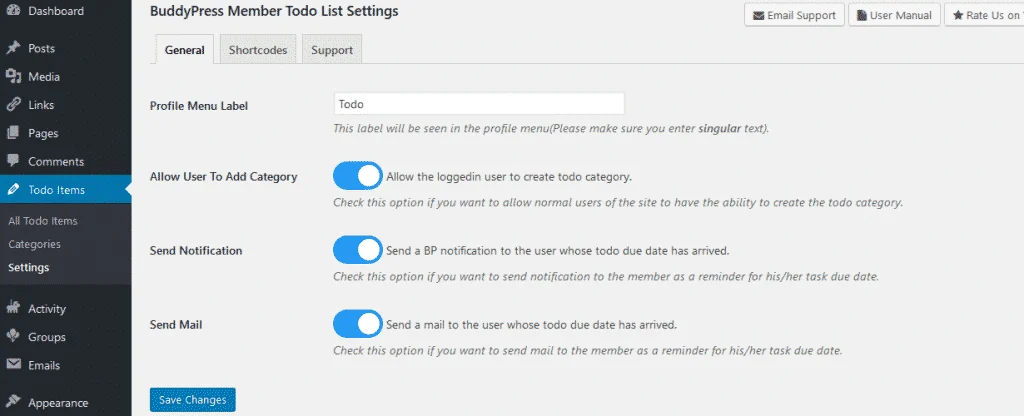
Task: Click the Rate Us button
Action: 984,15
